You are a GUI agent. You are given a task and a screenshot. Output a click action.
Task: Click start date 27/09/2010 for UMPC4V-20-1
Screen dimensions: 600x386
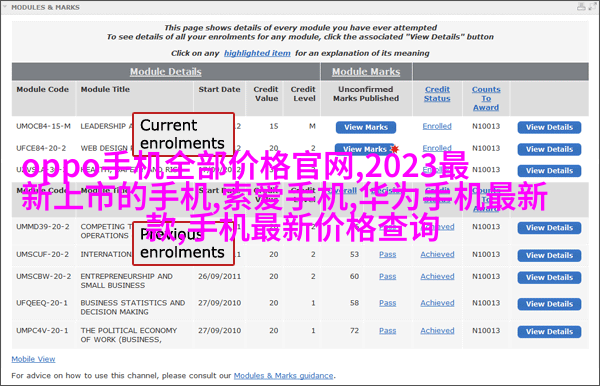(x=219, y=331)
